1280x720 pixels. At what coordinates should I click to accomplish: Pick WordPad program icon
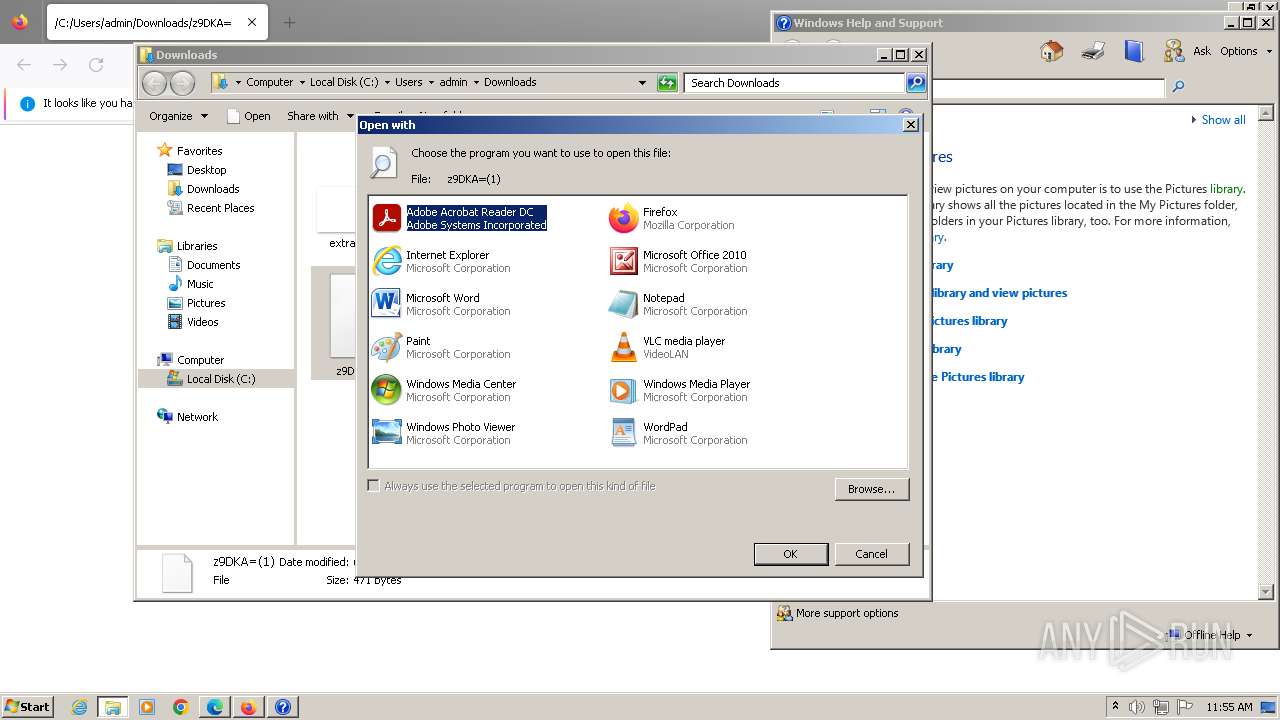tap(624, 433)
